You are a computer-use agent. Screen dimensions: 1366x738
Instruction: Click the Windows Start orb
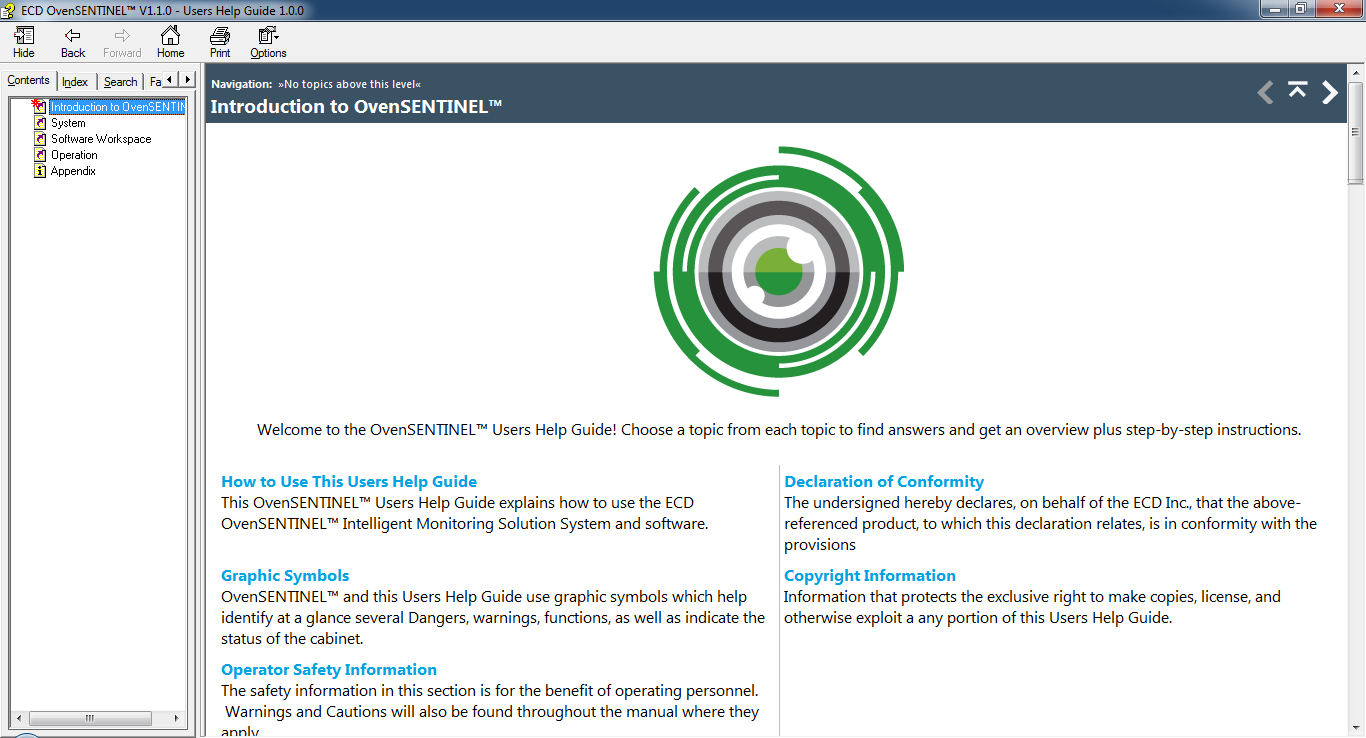(x=25, y=736)
